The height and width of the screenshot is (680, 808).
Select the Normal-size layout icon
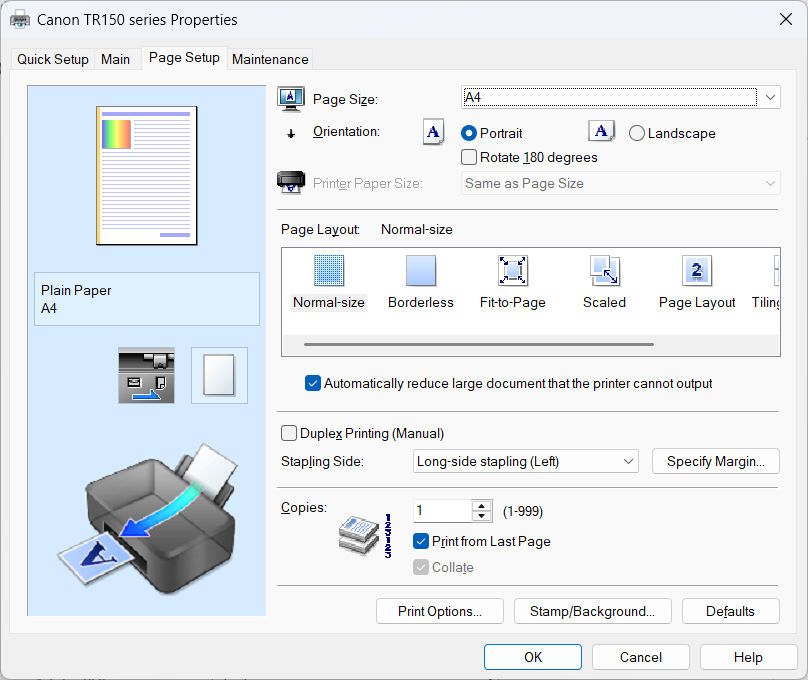[x=329, y=270]
